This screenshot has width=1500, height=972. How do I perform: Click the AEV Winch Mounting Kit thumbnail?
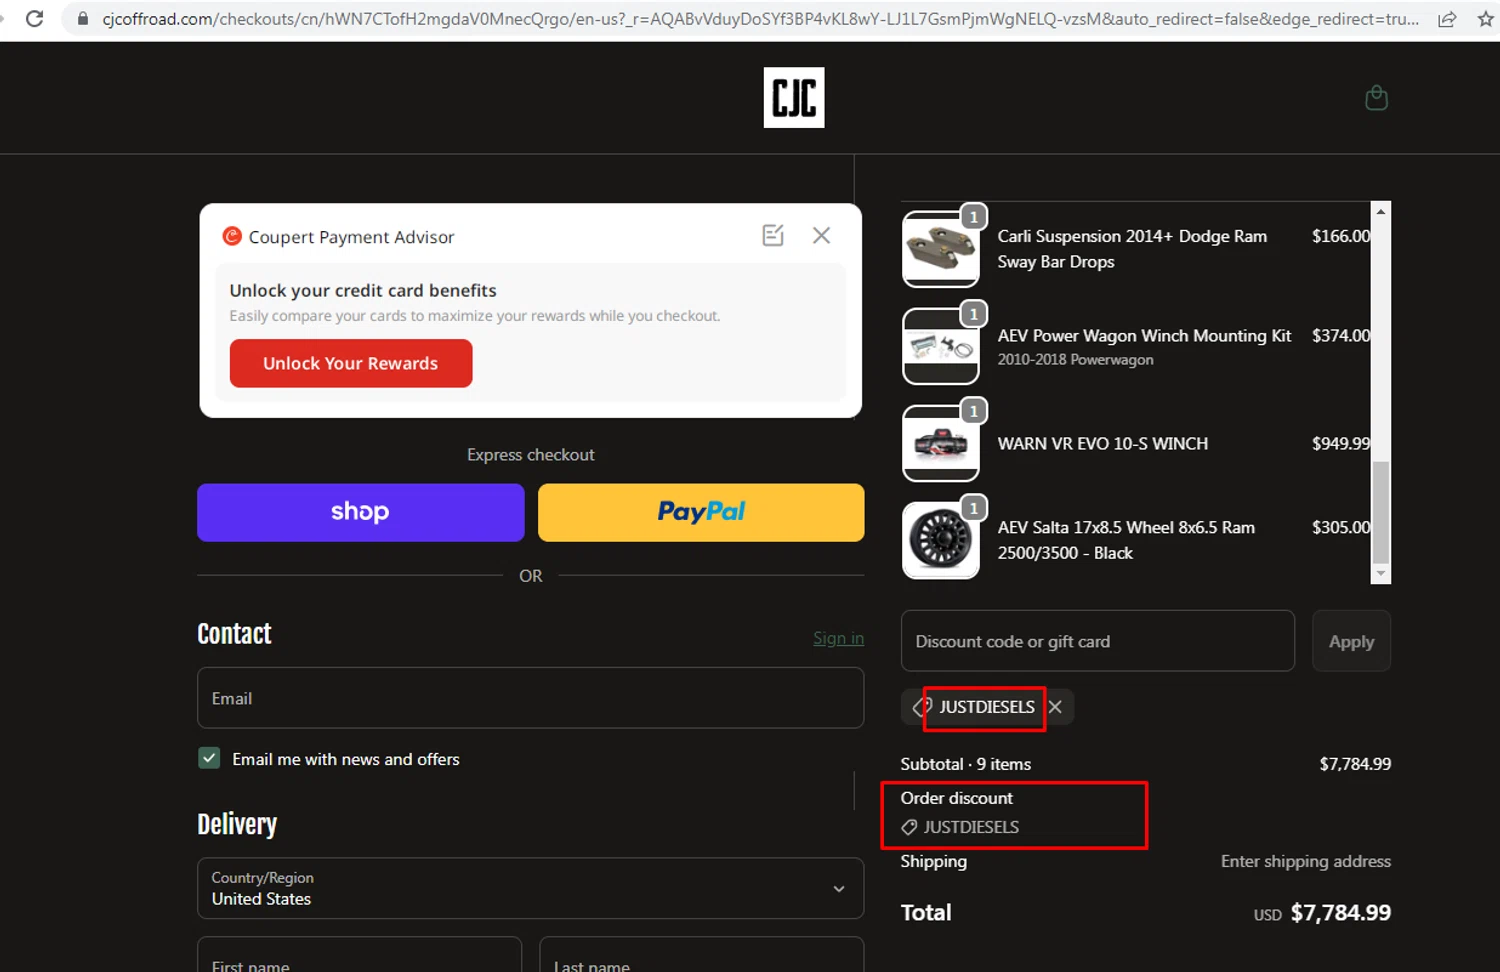941,346
